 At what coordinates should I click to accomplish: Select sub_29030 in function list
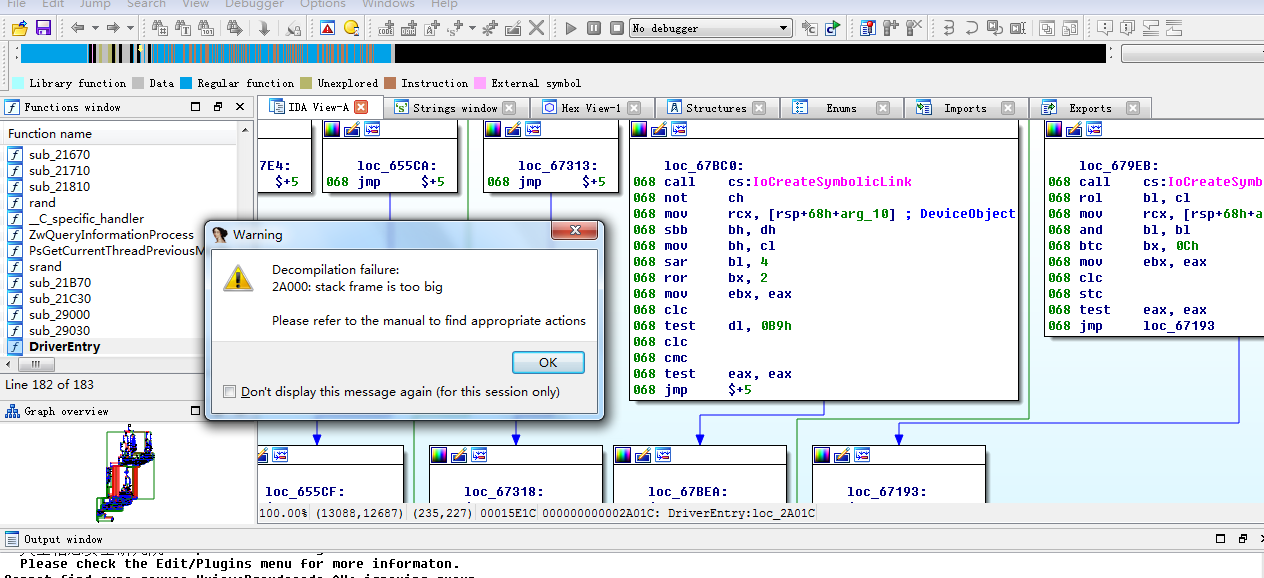(x=59, y=331)
